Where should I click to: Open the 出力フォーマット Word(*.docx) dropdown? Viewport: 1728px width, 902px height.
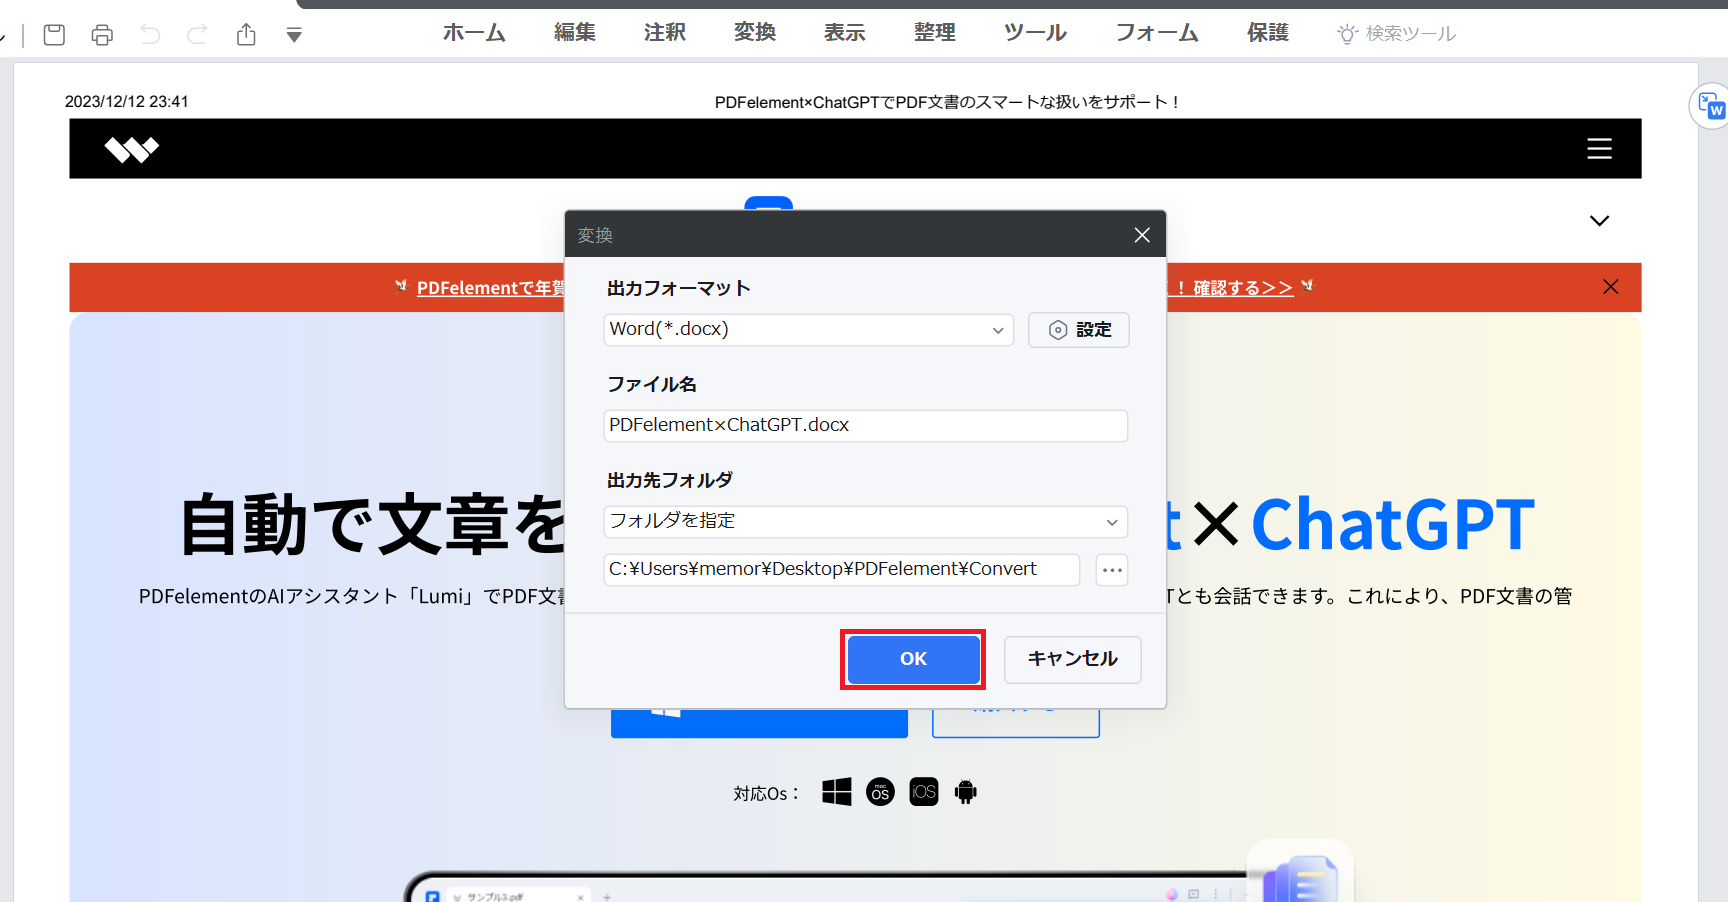pyautogui.click(x=808, y=330)
